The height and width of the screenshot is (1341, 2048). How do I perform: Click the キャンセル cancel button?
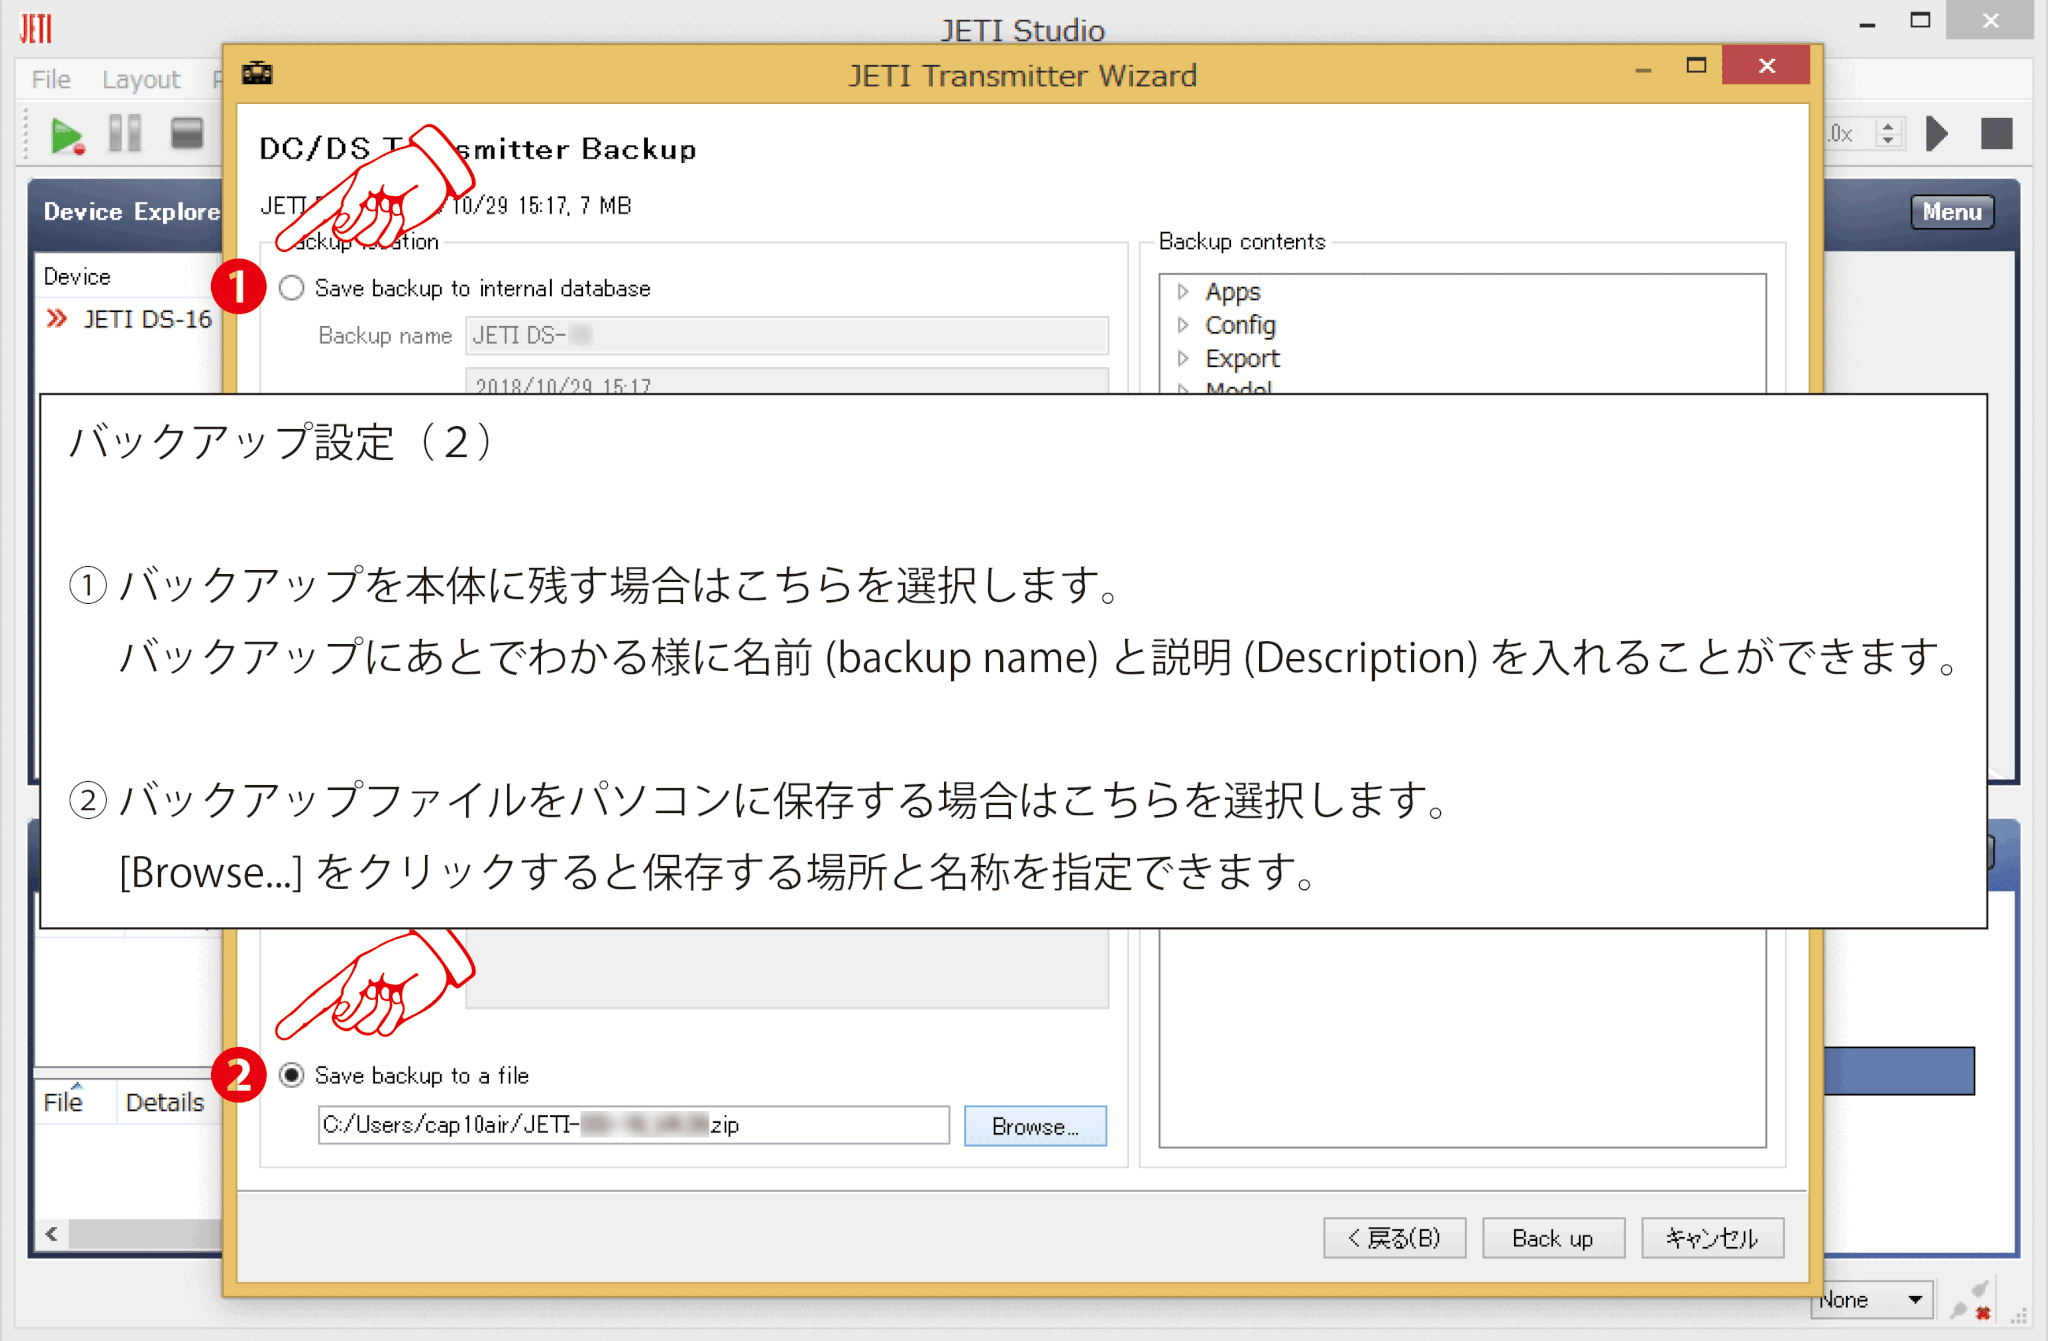click(x=1712, y=1238)
